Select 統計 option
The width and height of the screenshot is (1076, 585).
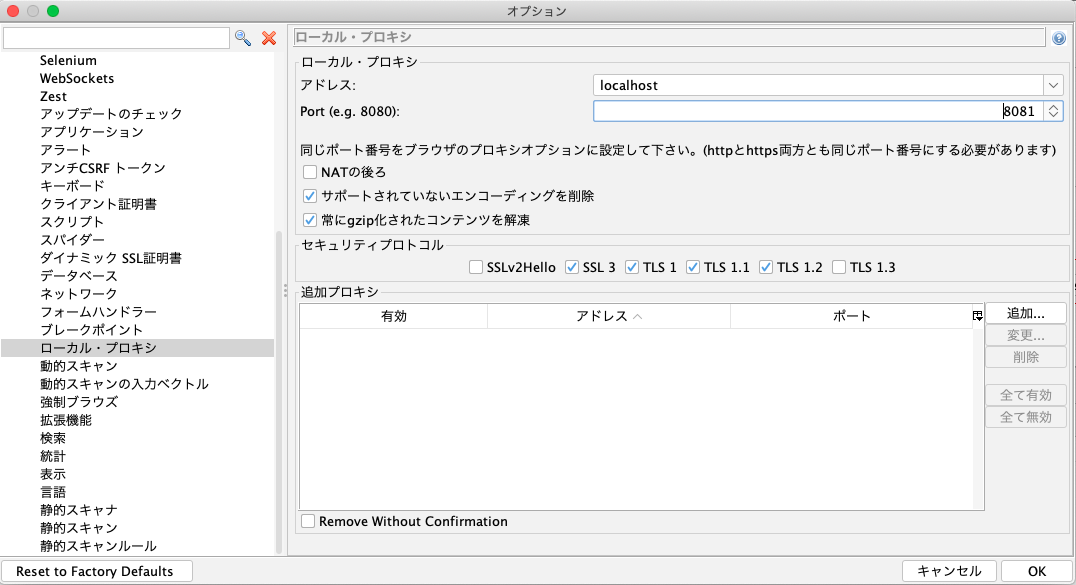coord(53,456)
